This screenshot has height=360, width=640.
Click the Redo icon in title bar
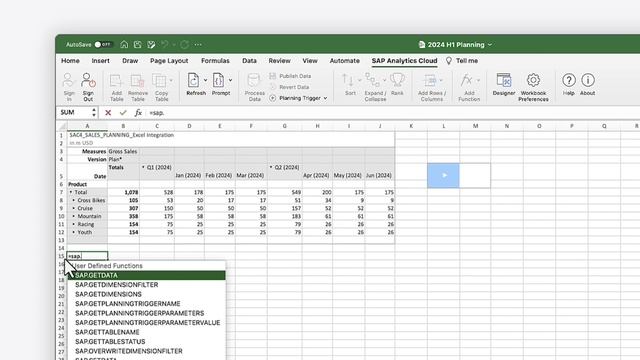coord(184,44)
